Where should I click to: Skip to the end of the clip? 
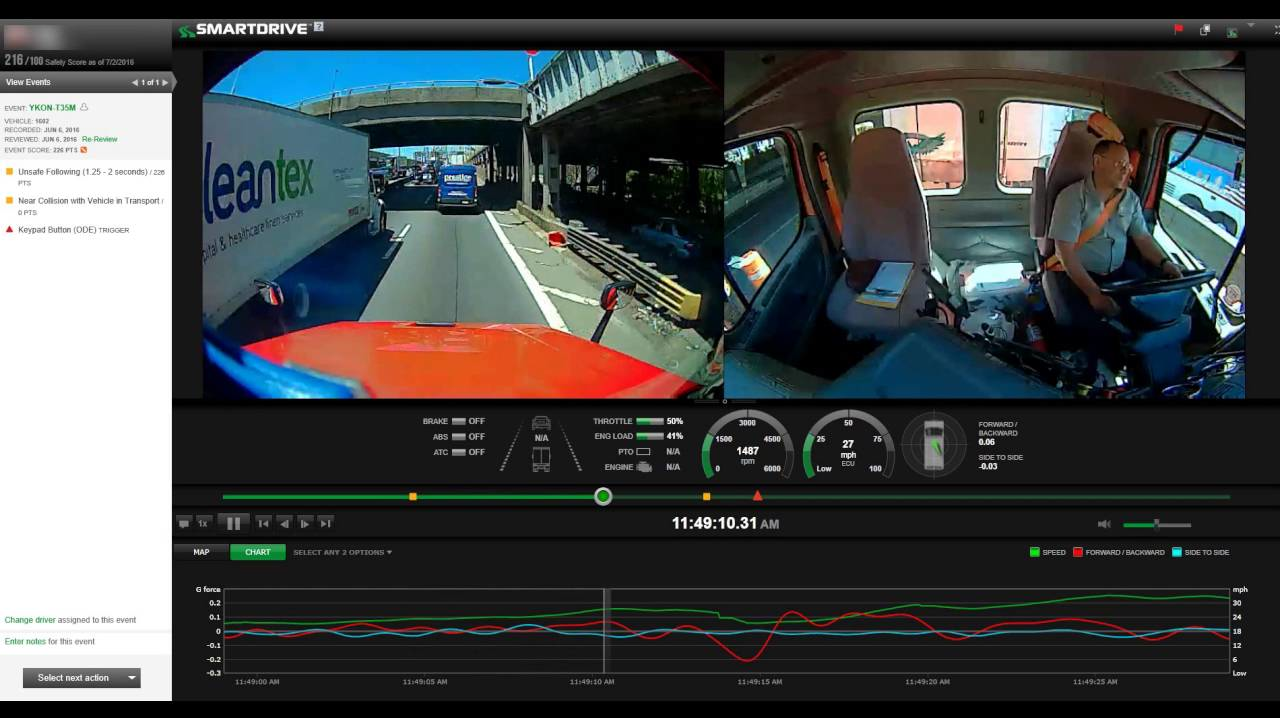click(x=325, y=523)
